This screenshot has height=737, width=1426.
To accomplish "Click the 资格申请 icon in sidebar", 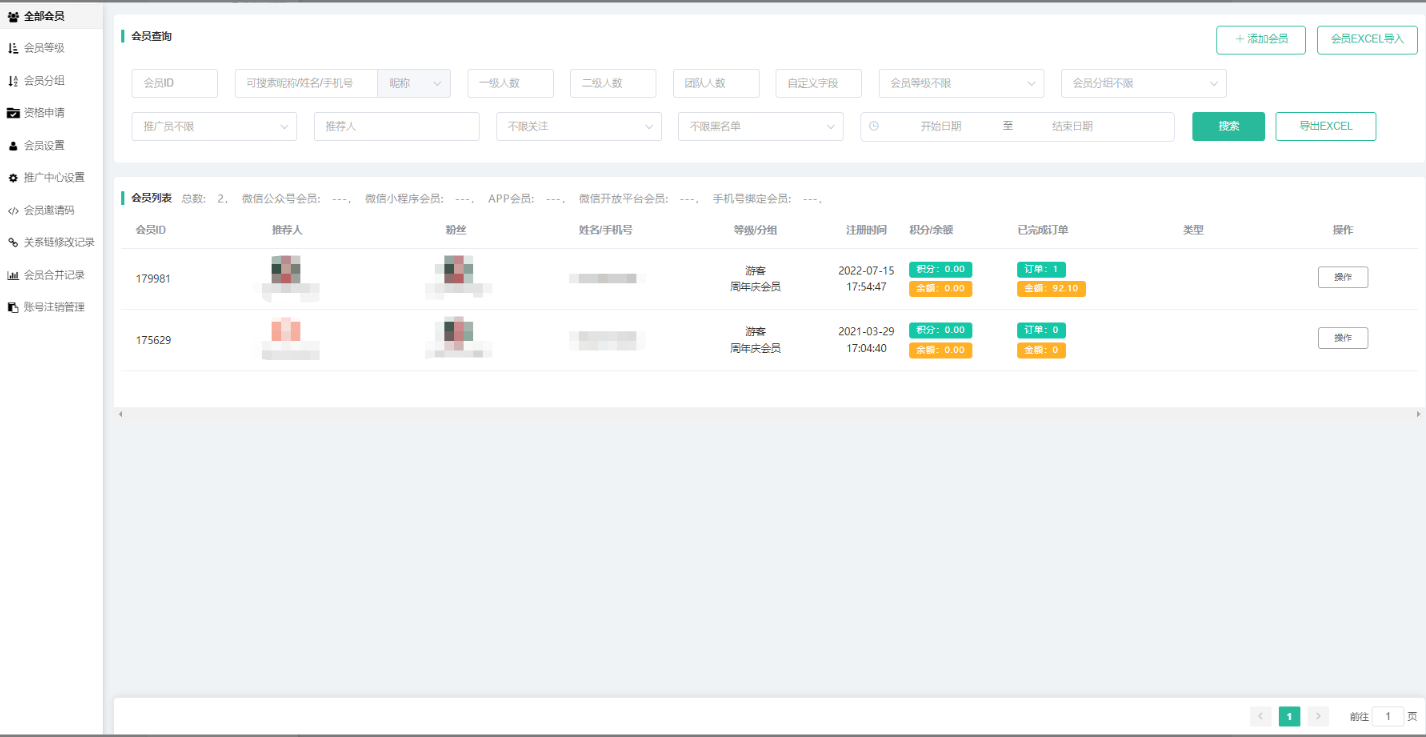I will coord(13,113).
